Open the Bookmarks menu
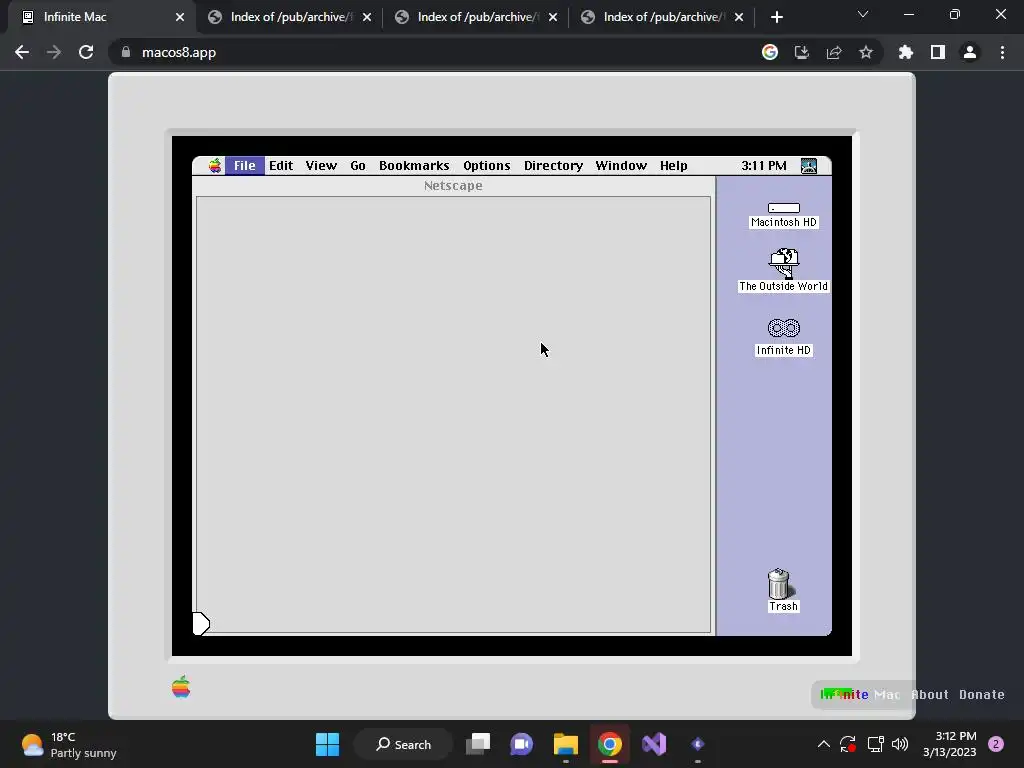This screenshot has width=1024, height=768. tap(414, 166)
